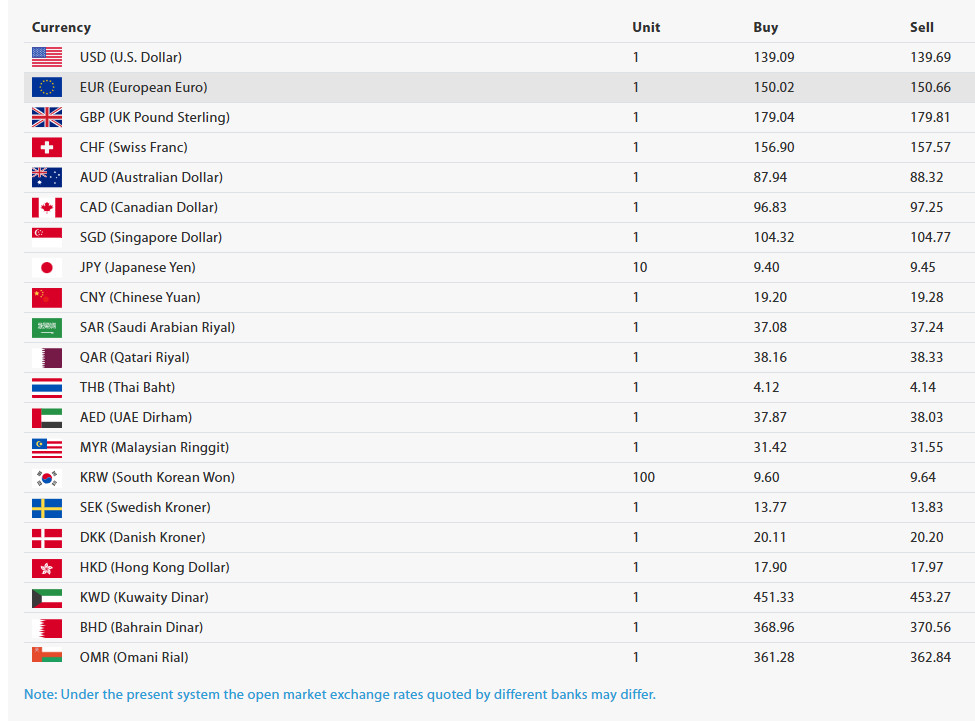Click the Currency column header
The width and height of the screenshot is (975, 721).
[61, 27]
